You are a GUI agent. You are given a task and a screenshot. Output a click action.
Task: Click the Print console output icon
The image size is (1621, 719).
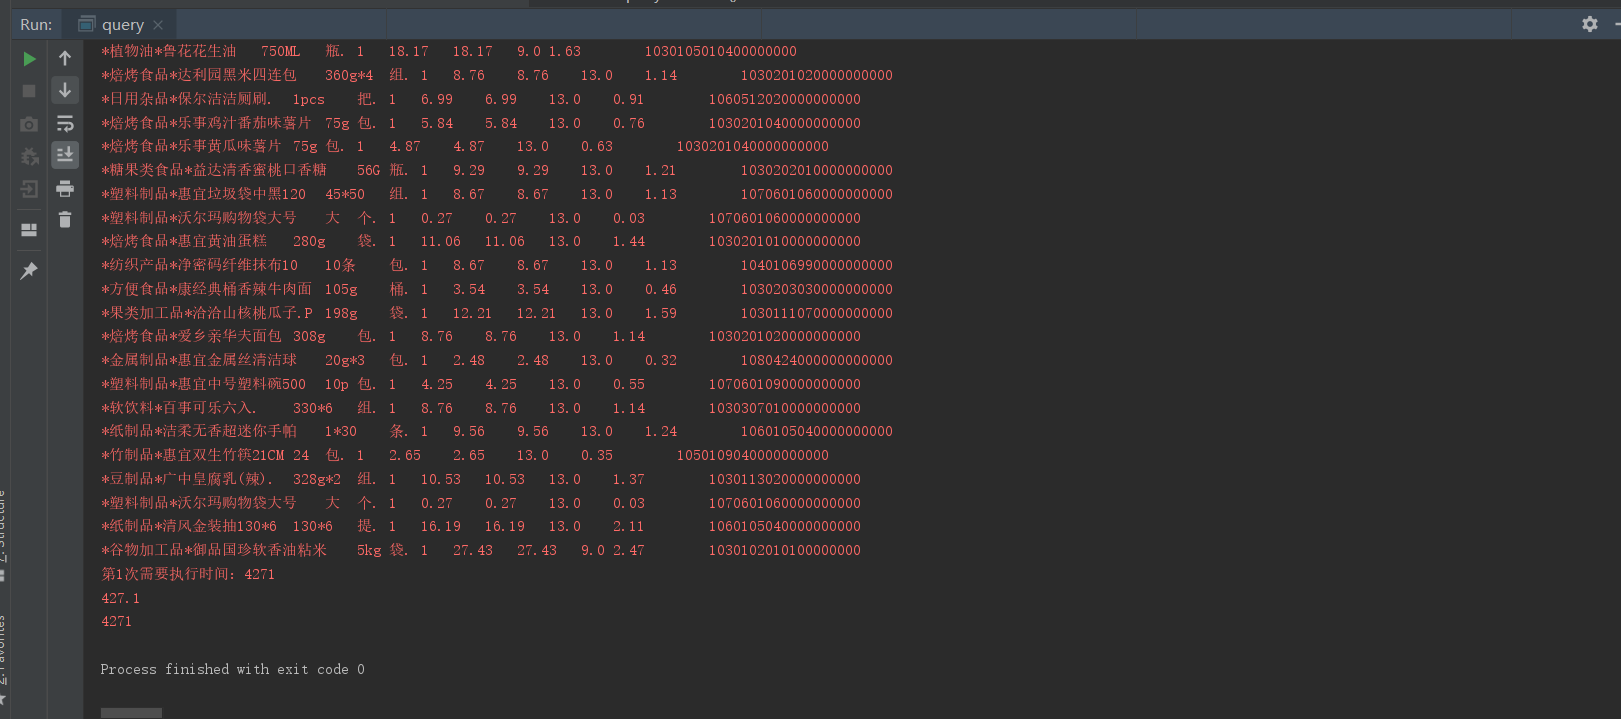click(x=65, y=188)
